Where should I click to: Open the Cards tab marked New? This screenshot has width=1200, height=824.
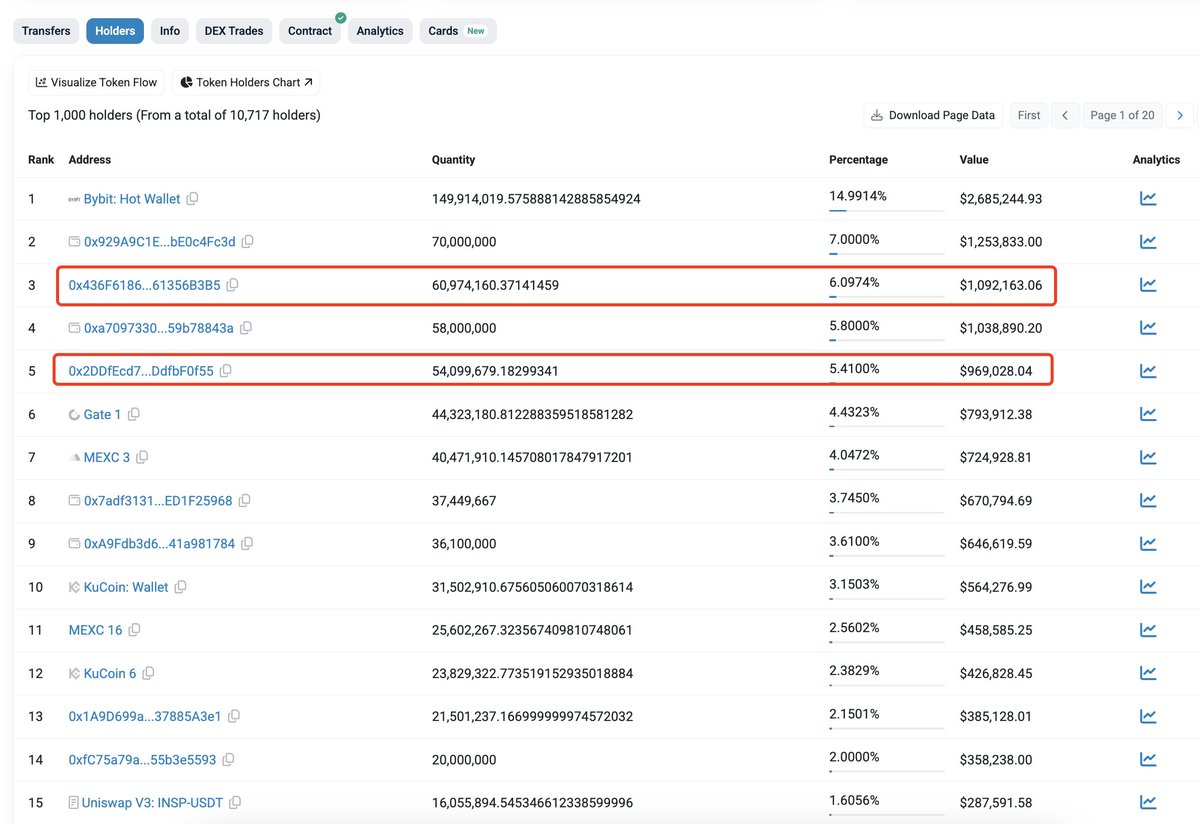(x=457, y=31)
